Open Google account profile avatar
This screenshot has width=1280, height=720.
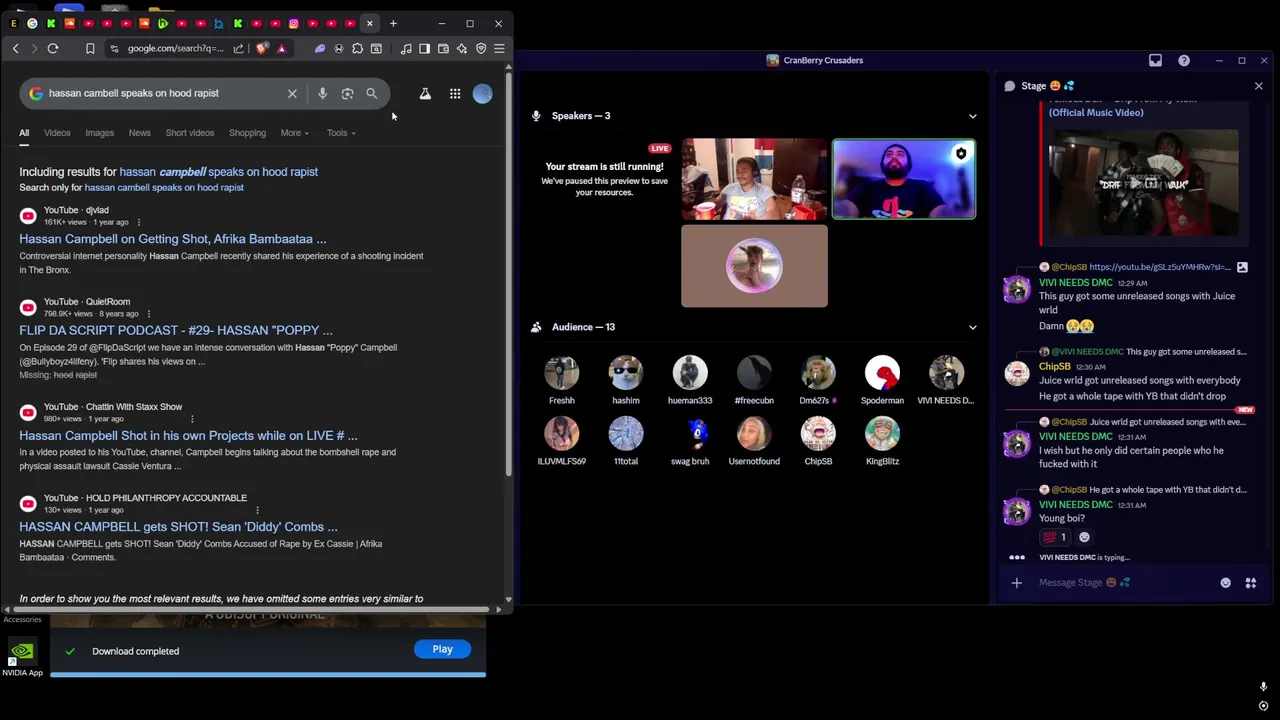pyautogui.click(x=482, y=93)
